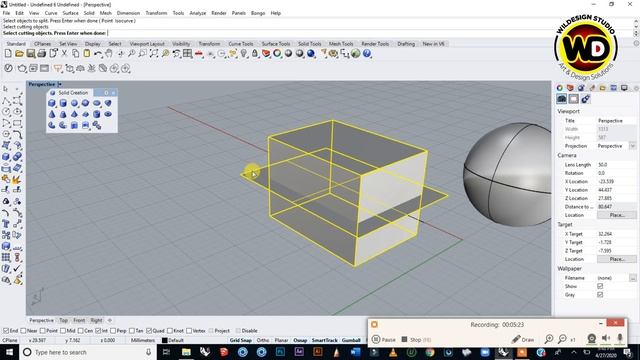Uncheck the Quad osnap checkbox
The height and width of the screenshot is (360, 640).
tap(149, 331)
